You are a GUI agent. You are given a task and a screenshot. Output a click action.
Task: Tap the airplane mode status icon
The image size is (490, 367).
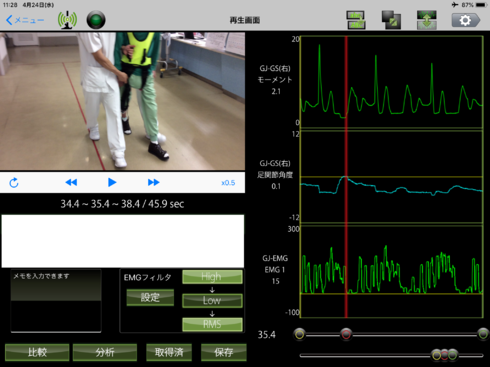coord(455,5)
